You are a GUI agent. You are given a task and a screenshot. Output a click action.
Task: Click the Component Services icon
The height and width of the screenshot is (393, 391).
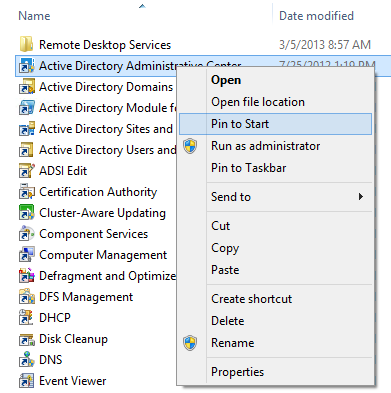coord(26,234)
